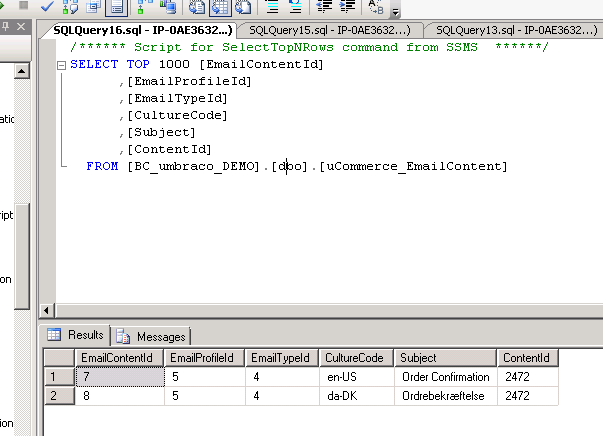Image resolution: width=603 pixels, height=436 pixels.
Task: Toggle the IntelliSense Enabled toolbar button
Action: [x=117, y=7]
